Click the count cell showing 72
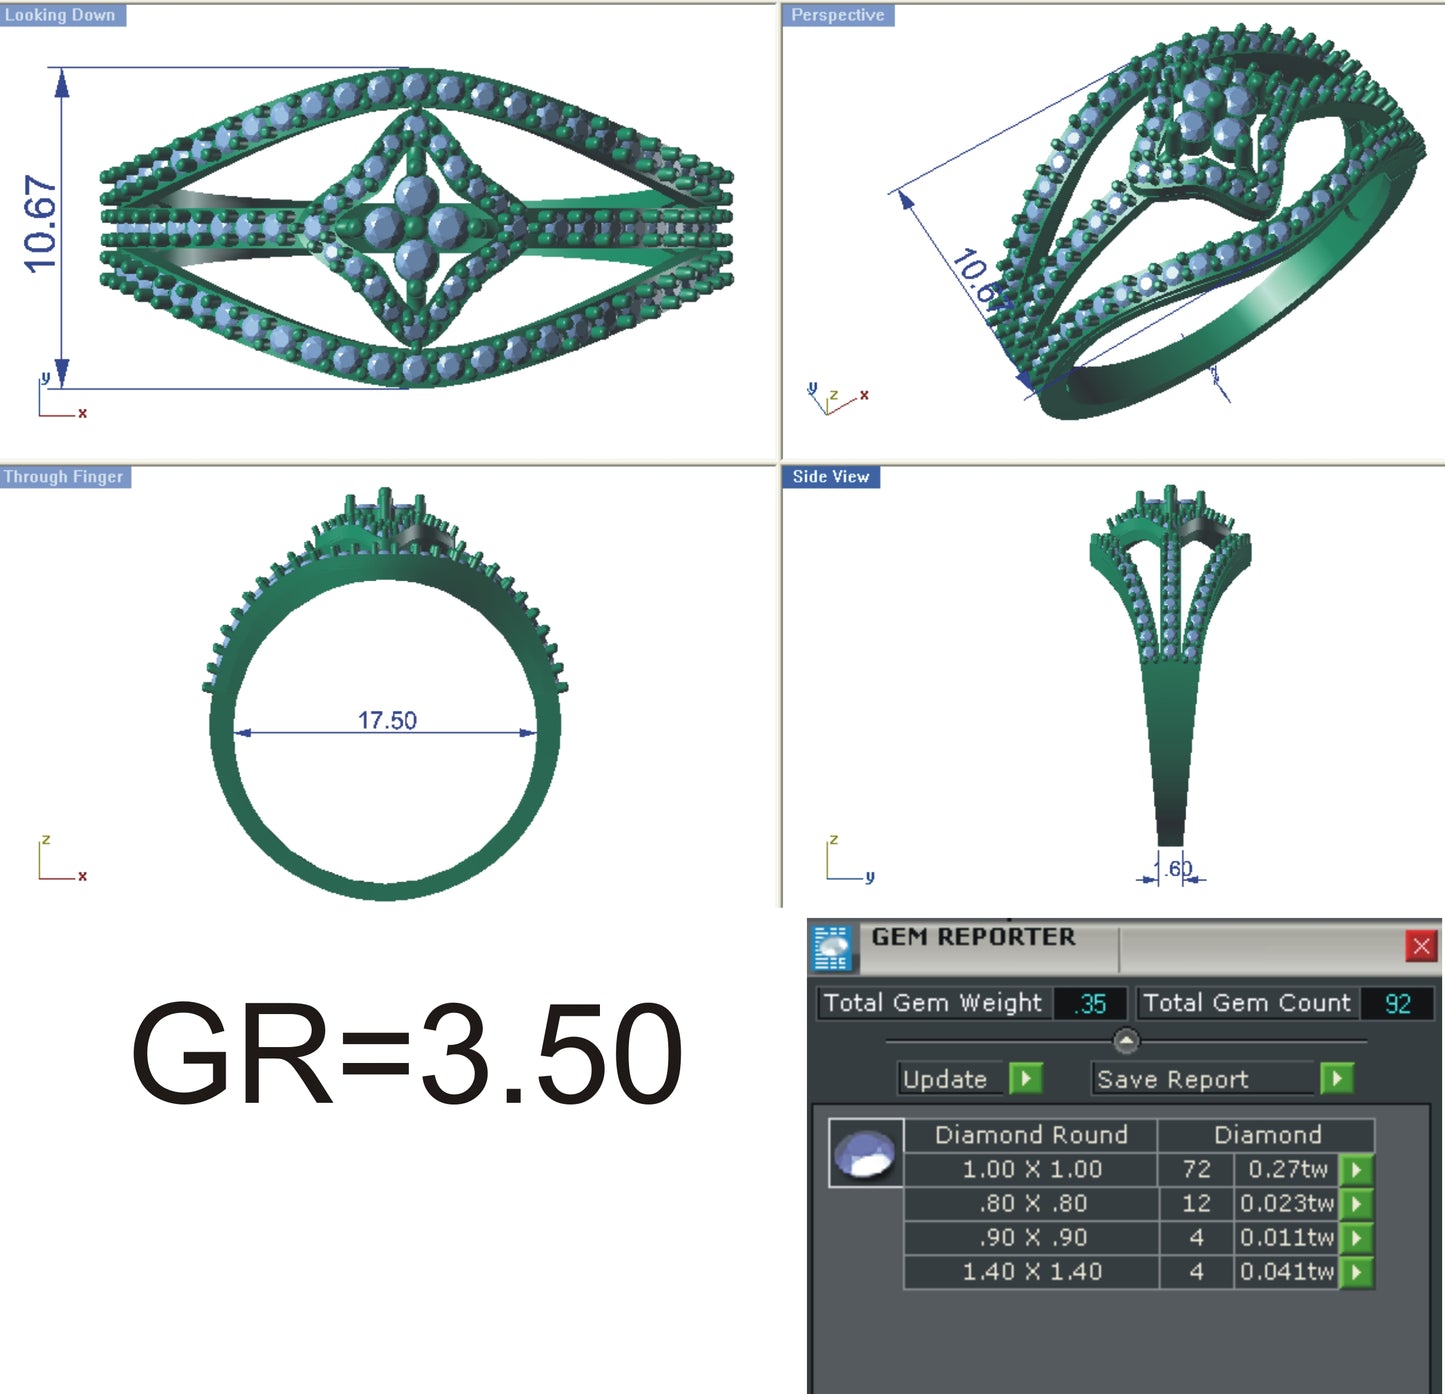The width and height of the screenshot is (1445, 1394). [1196, 1169]
